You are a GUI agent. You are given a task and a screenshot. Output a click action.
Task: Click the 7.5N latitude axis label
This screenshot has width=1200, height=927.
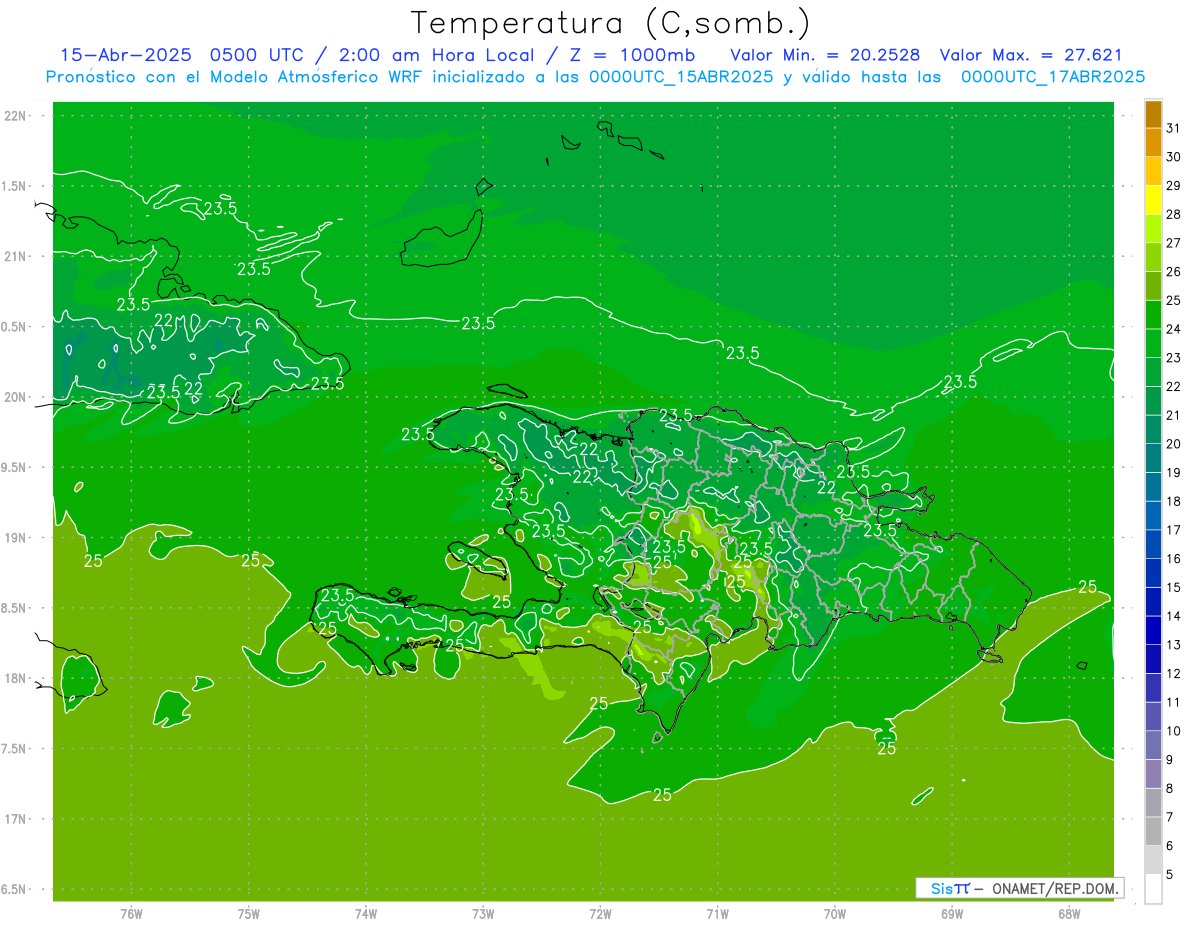(15, 749)
